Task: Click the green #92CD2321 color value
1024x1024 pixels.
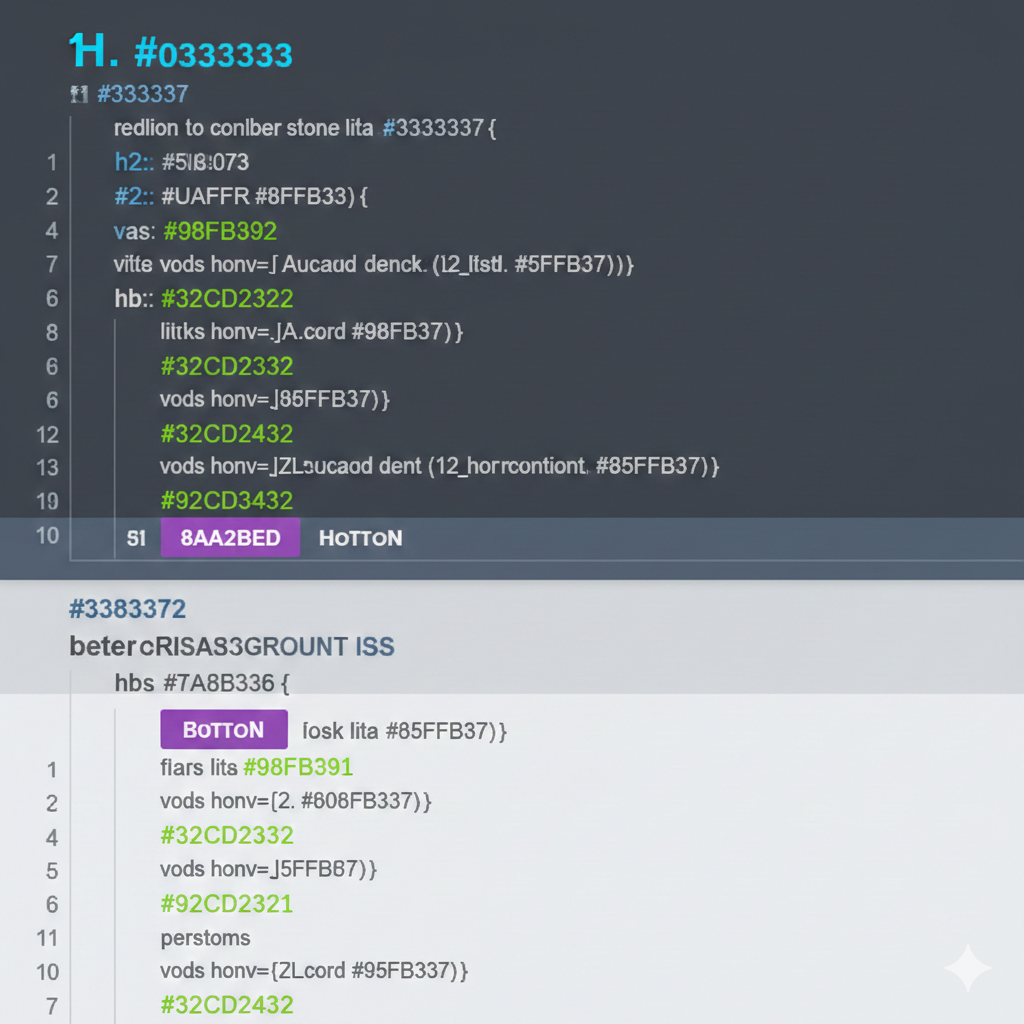Action: pyautogui.click(x=226, y=904)
